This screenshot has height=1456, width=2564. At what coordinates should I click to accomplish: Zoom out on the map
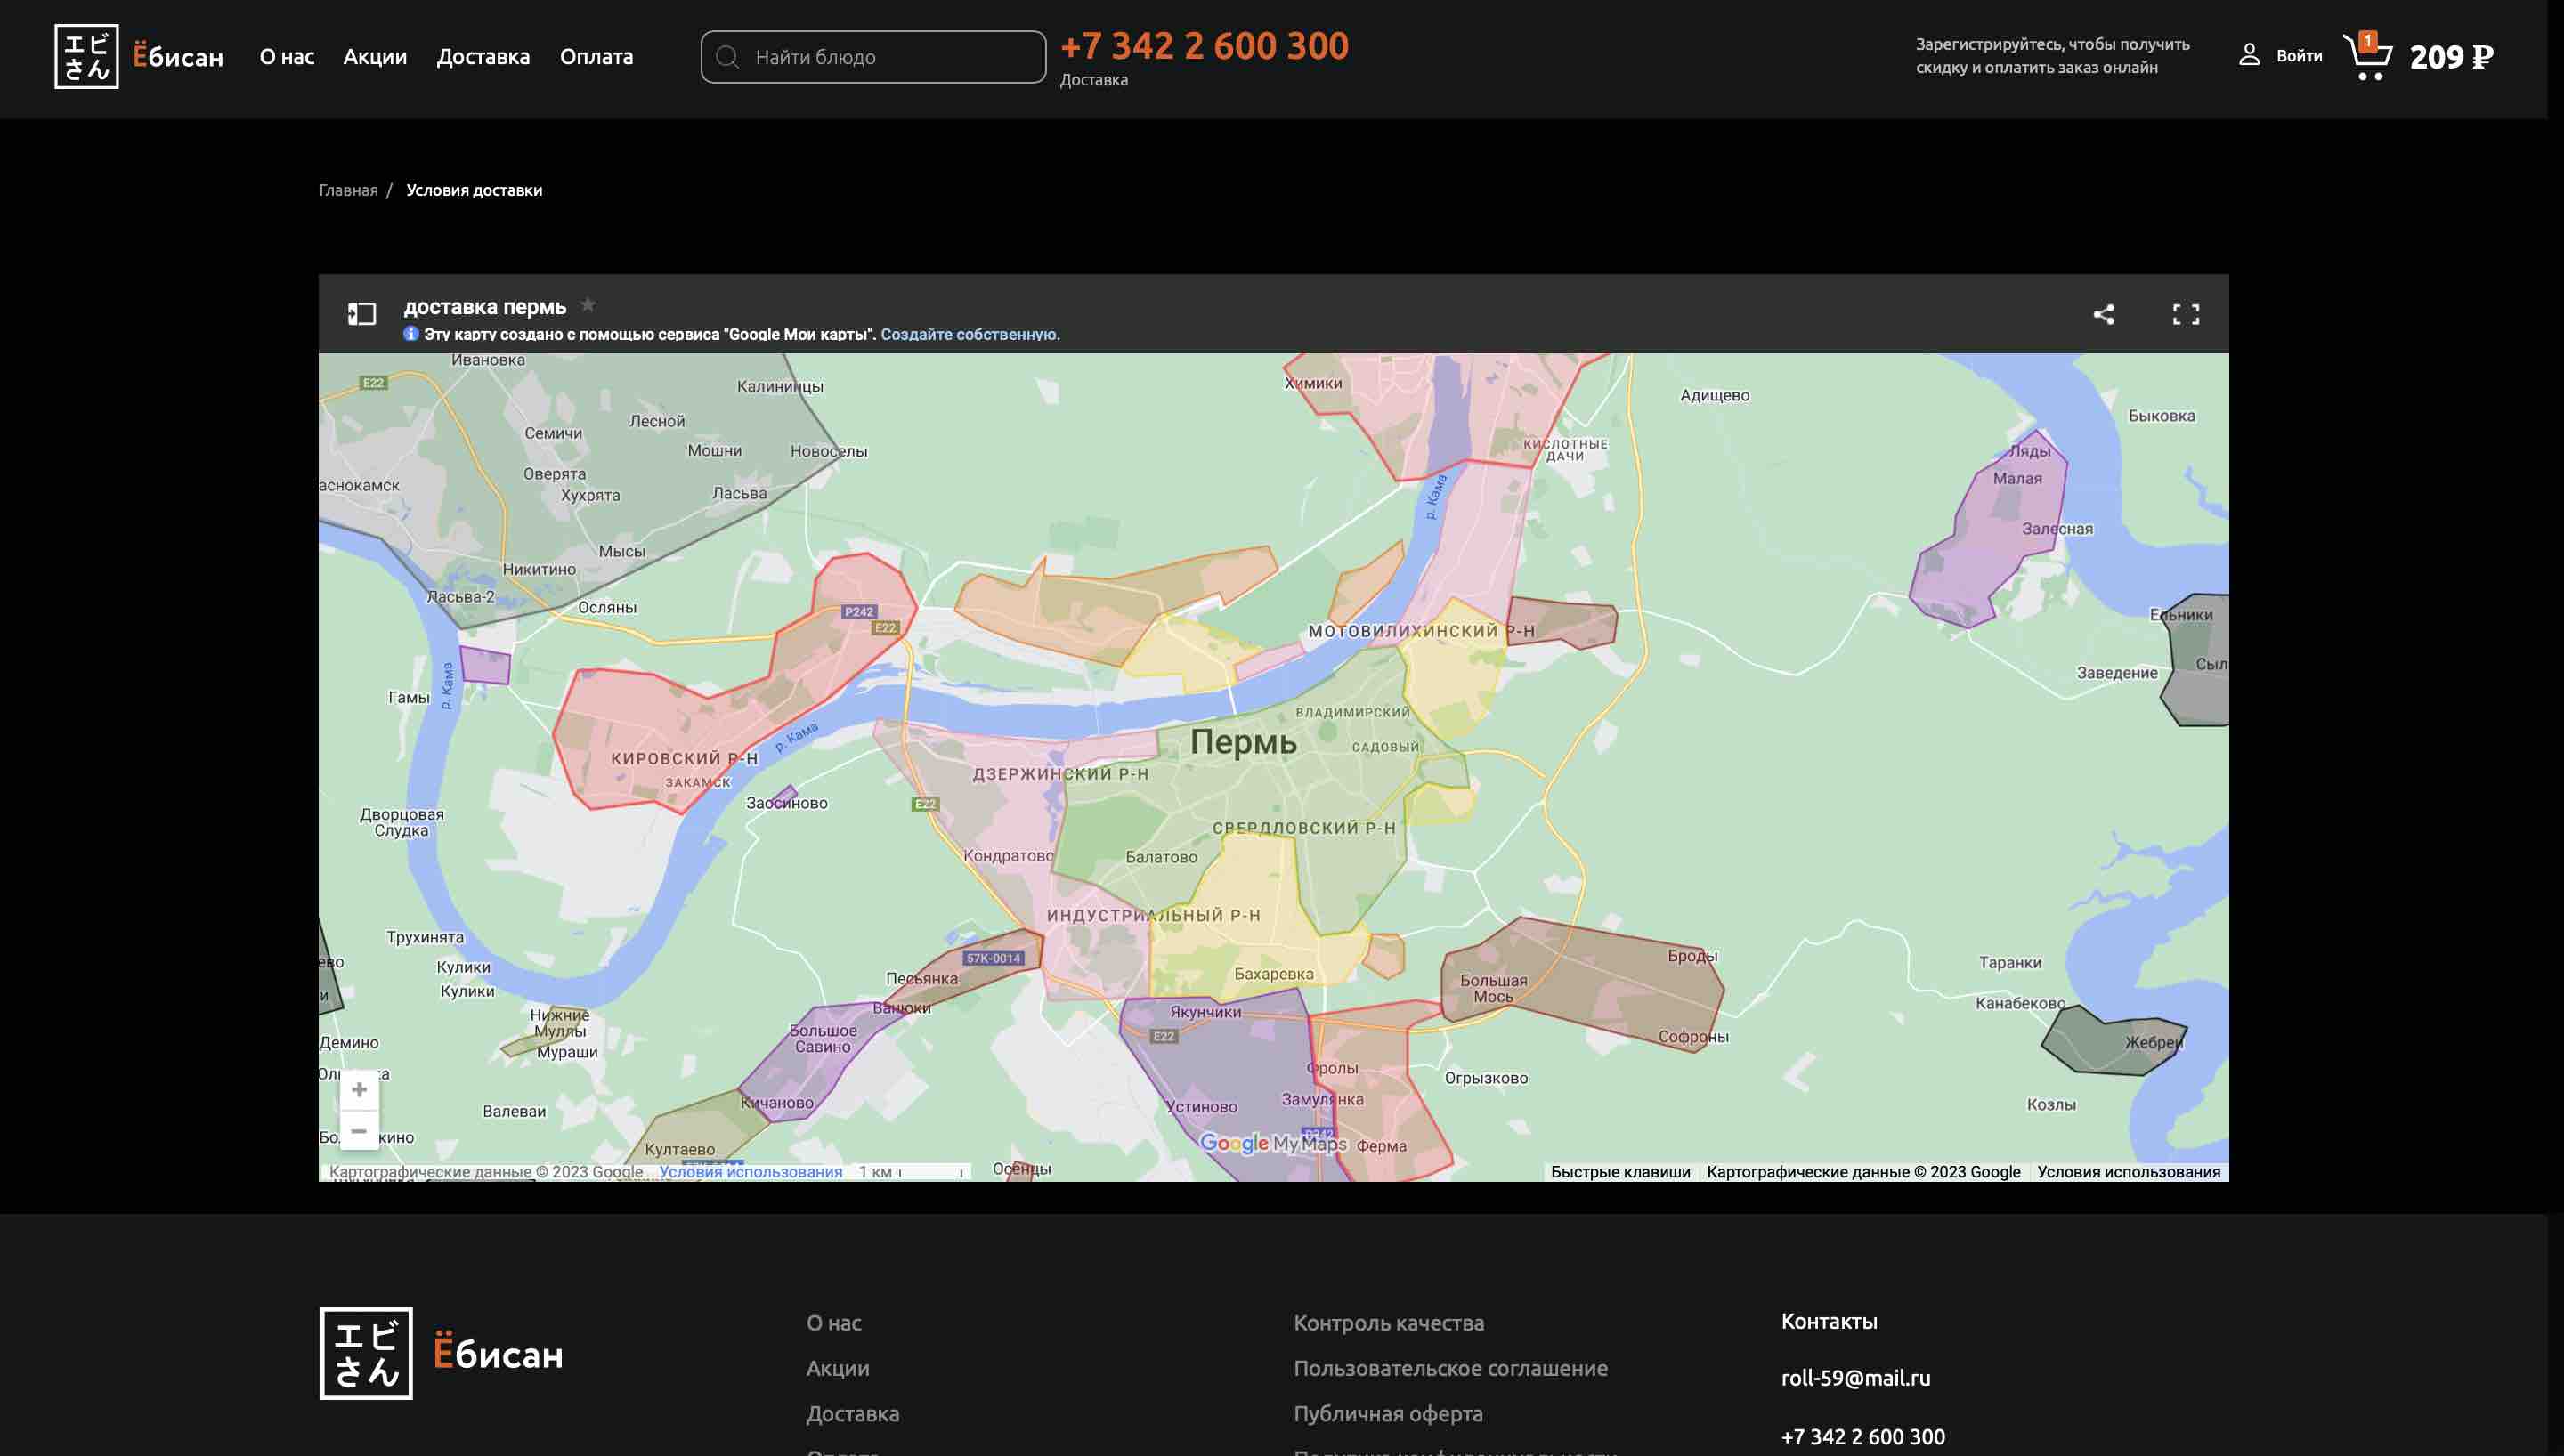pos(359,1131)
